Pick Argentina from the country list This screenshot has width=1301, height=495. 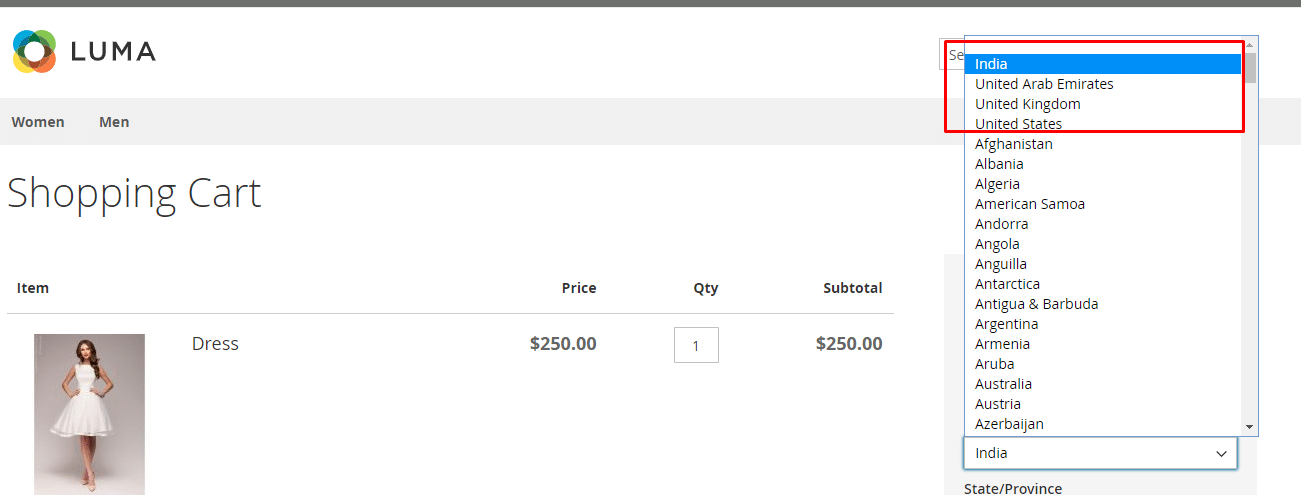1006,324
